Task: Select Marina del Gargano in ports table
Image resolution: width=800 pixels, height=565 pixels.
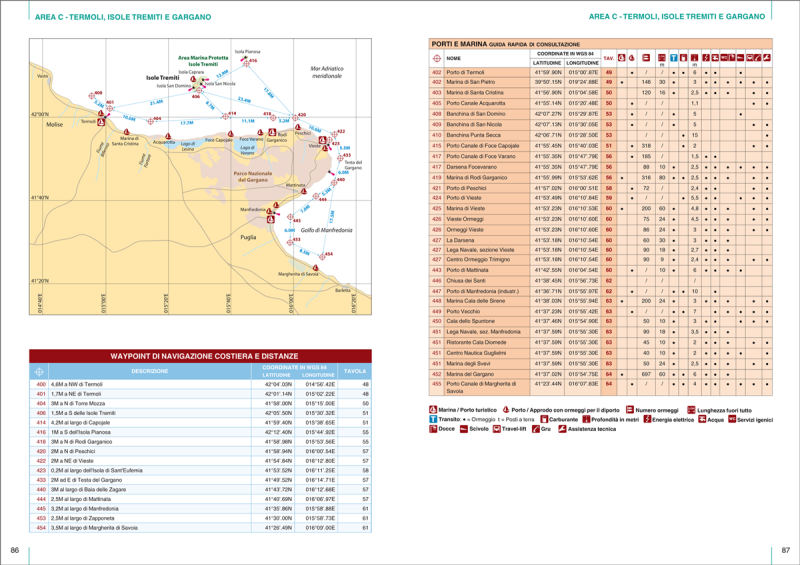Action: coord(470,373)
